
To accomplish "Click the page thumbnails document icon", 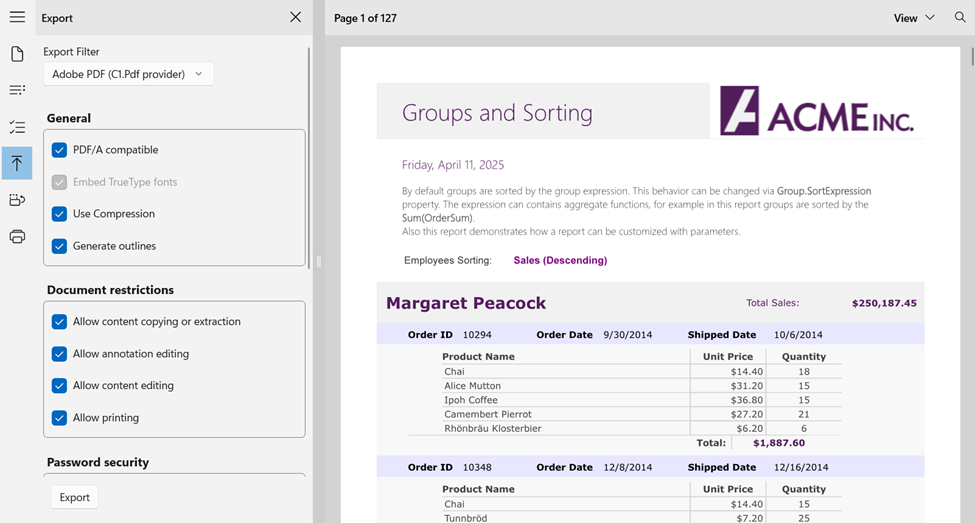I will [17, 54].
